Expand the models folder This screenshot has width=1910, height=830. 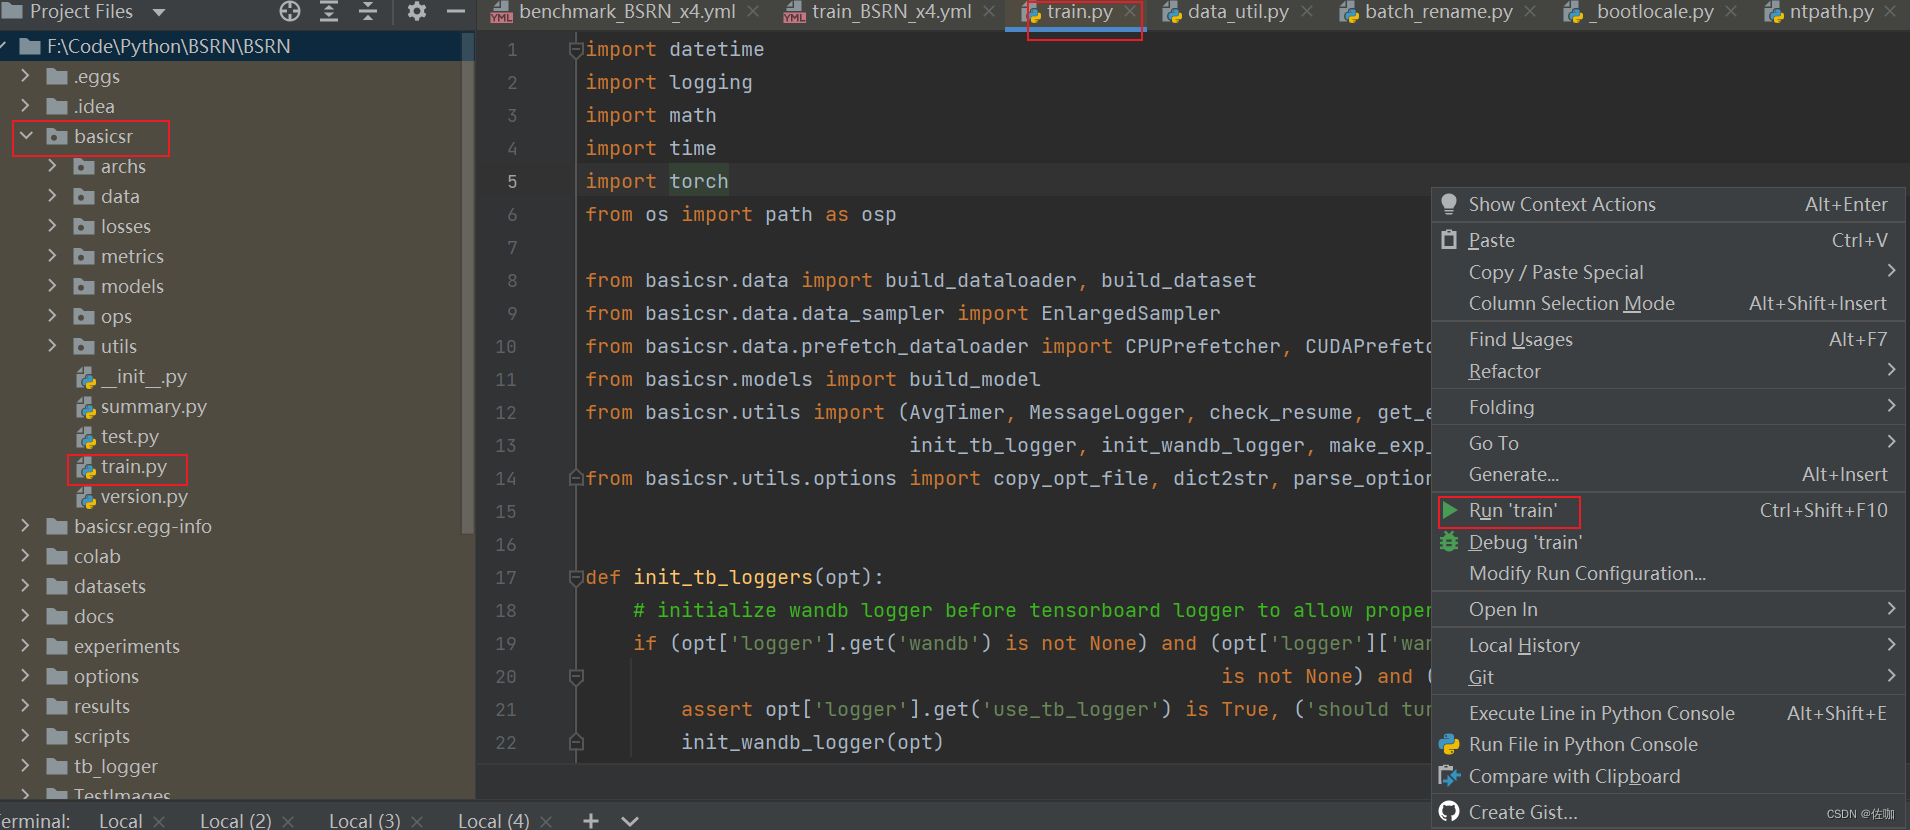pyautogui.click(x=53, y=286)
